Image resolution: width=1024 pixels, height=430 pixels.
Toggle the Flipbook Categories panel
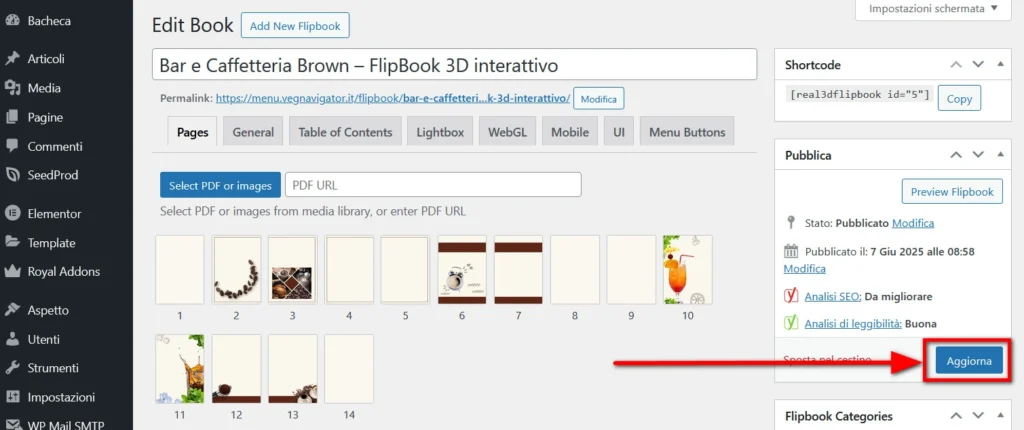[1003, 416]
